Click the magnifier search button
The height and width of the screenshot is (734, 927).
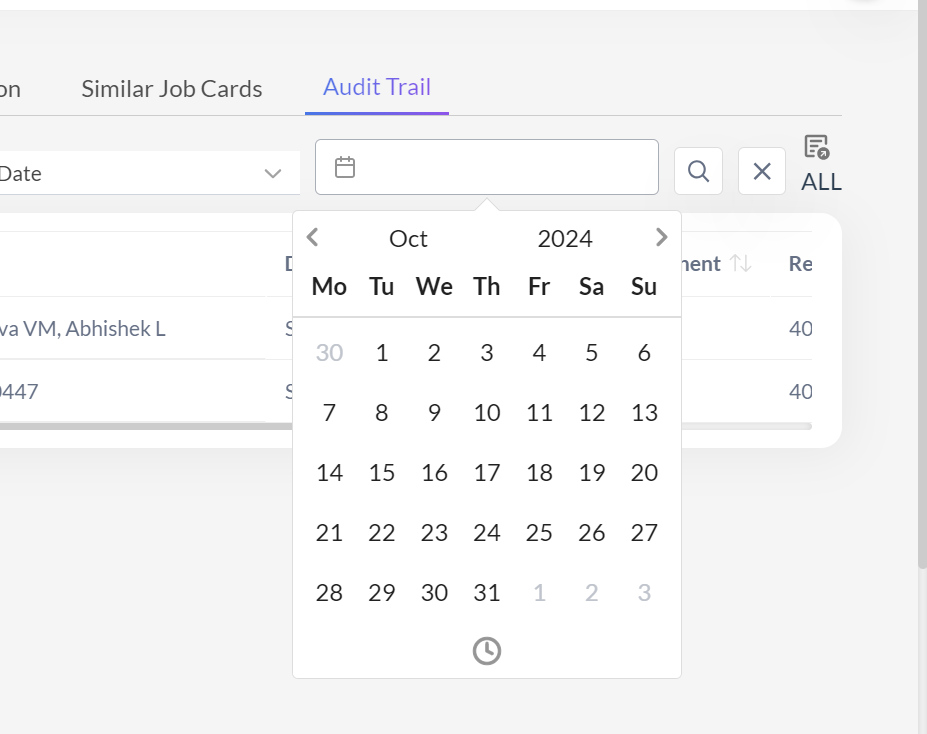(x=698, y=171)
